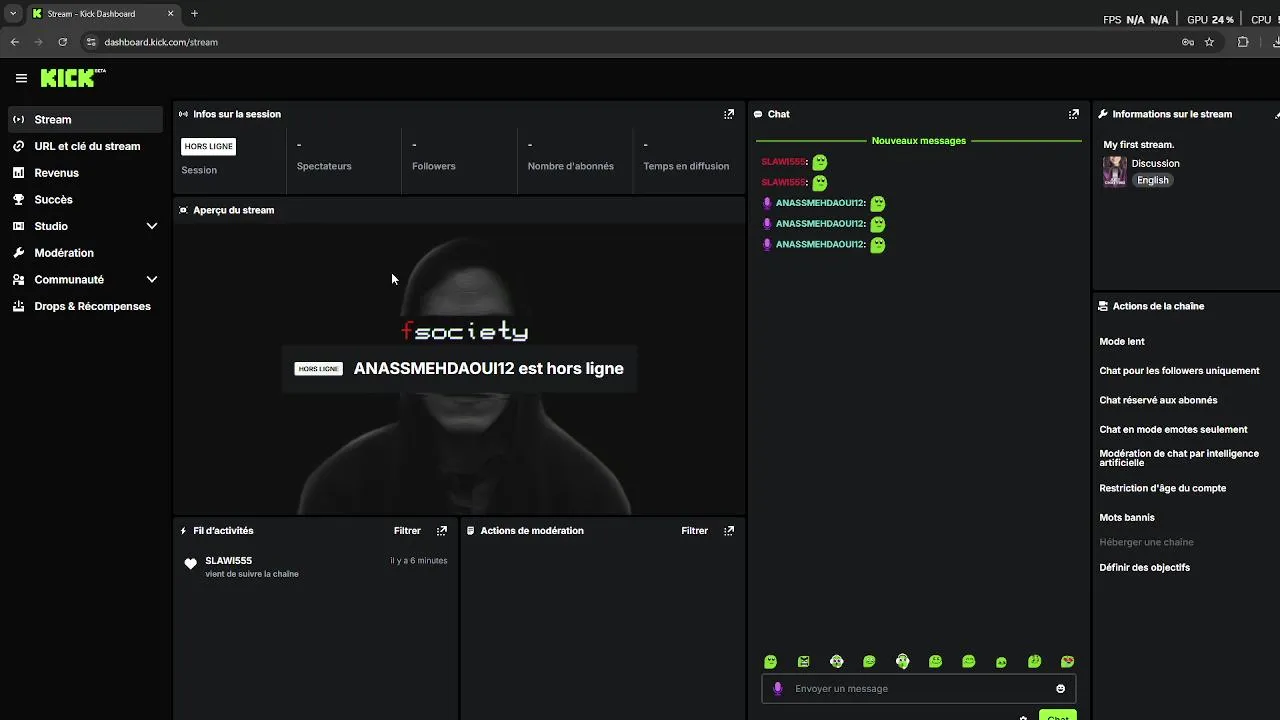Click the English language tag
The width and height of the screenshot is (1280, 720).
point(1152,180)
